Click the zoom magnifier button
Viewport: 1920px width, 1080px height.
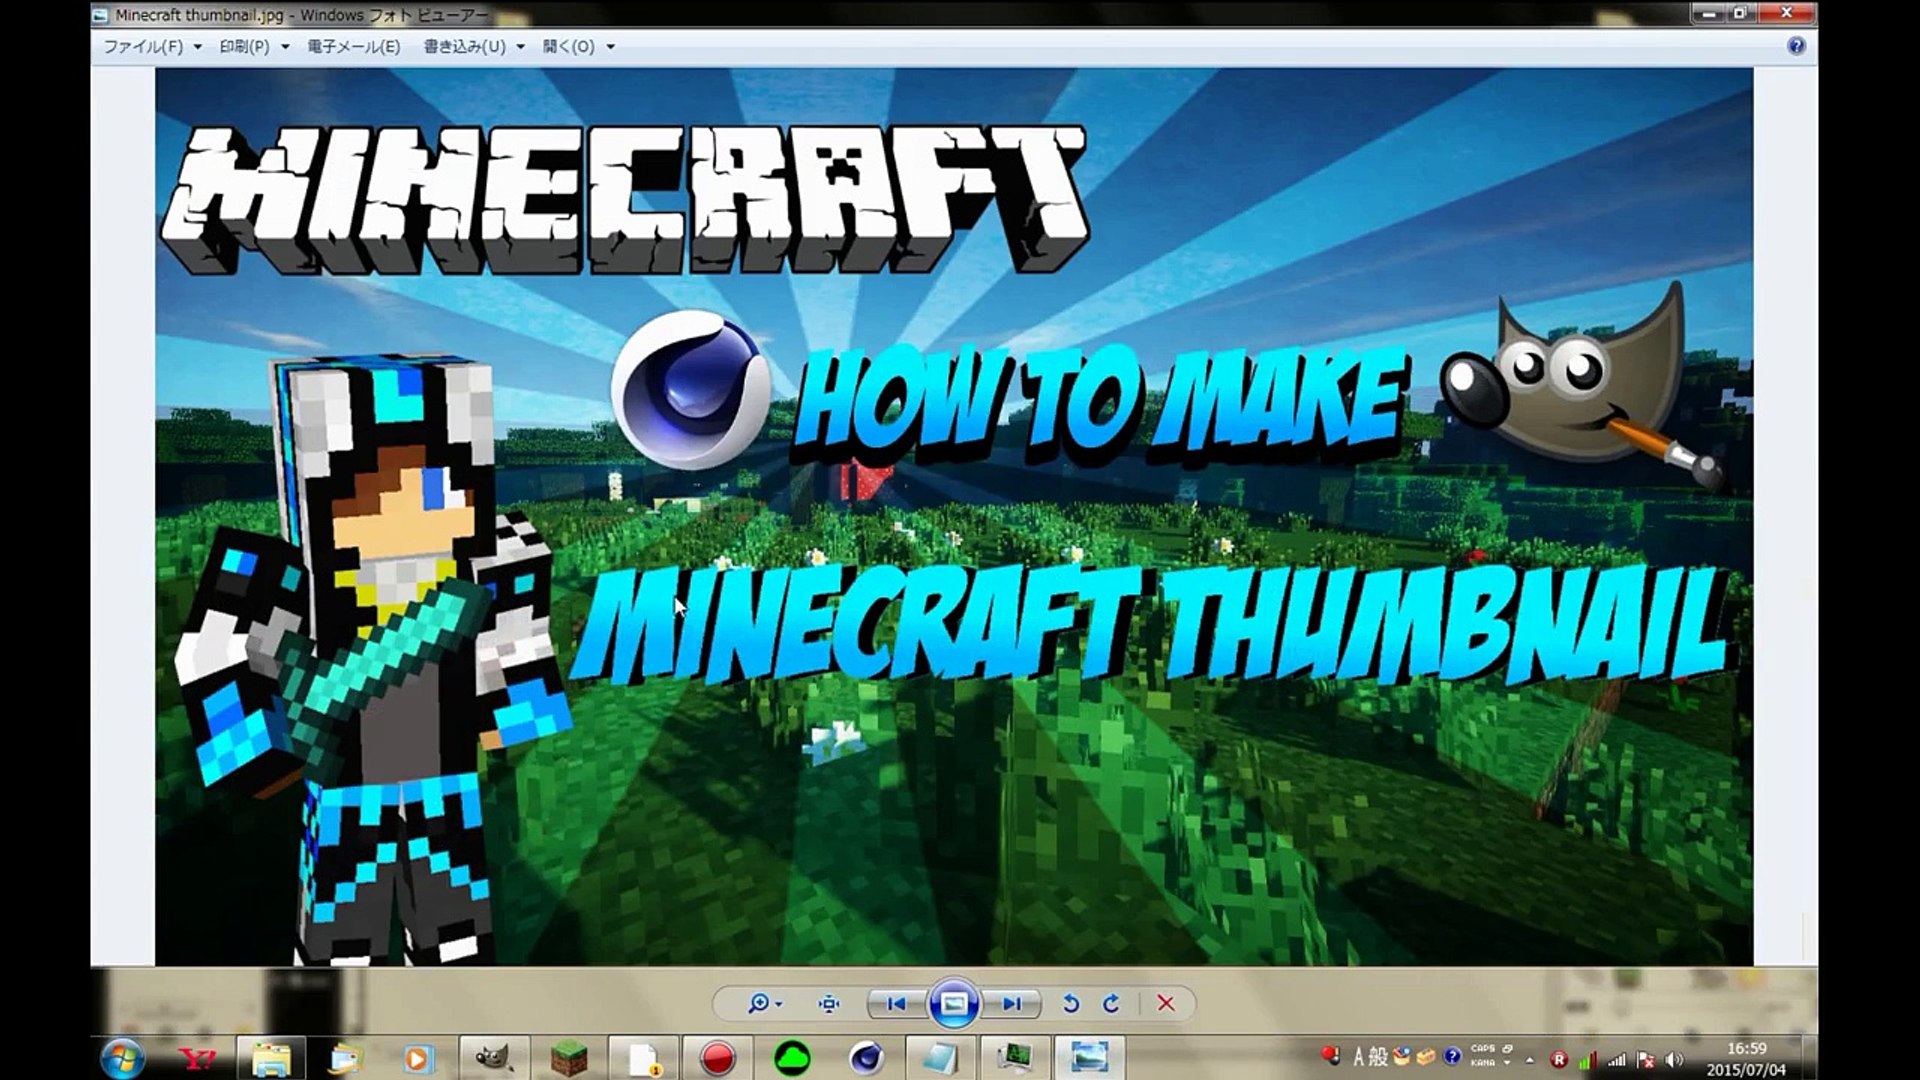pyautogui.click(x=758, y=1003)
